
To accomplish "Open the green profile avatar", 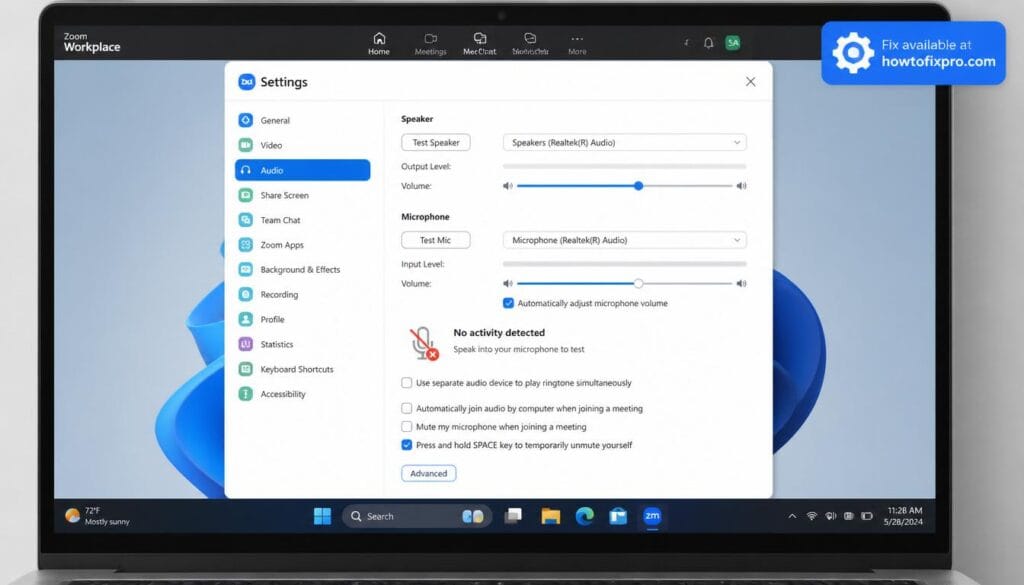I will coord(733,43).
